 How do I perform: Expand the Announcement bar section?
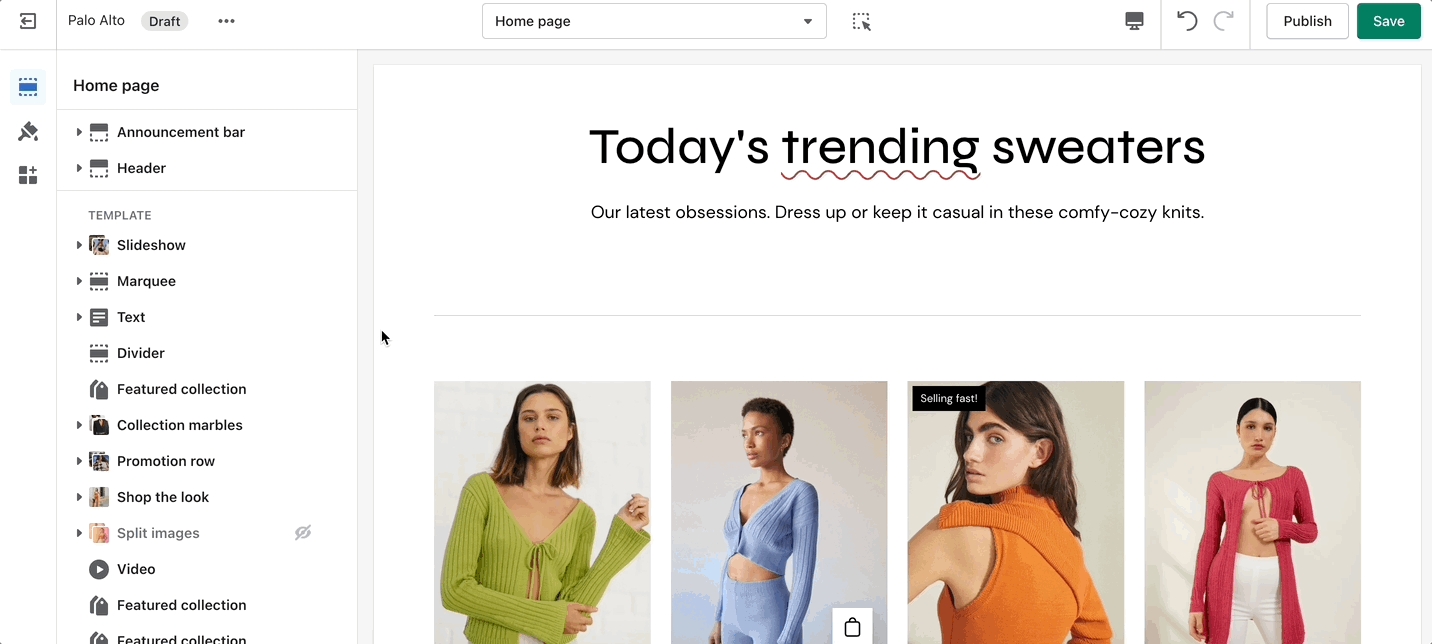[79, 132]
